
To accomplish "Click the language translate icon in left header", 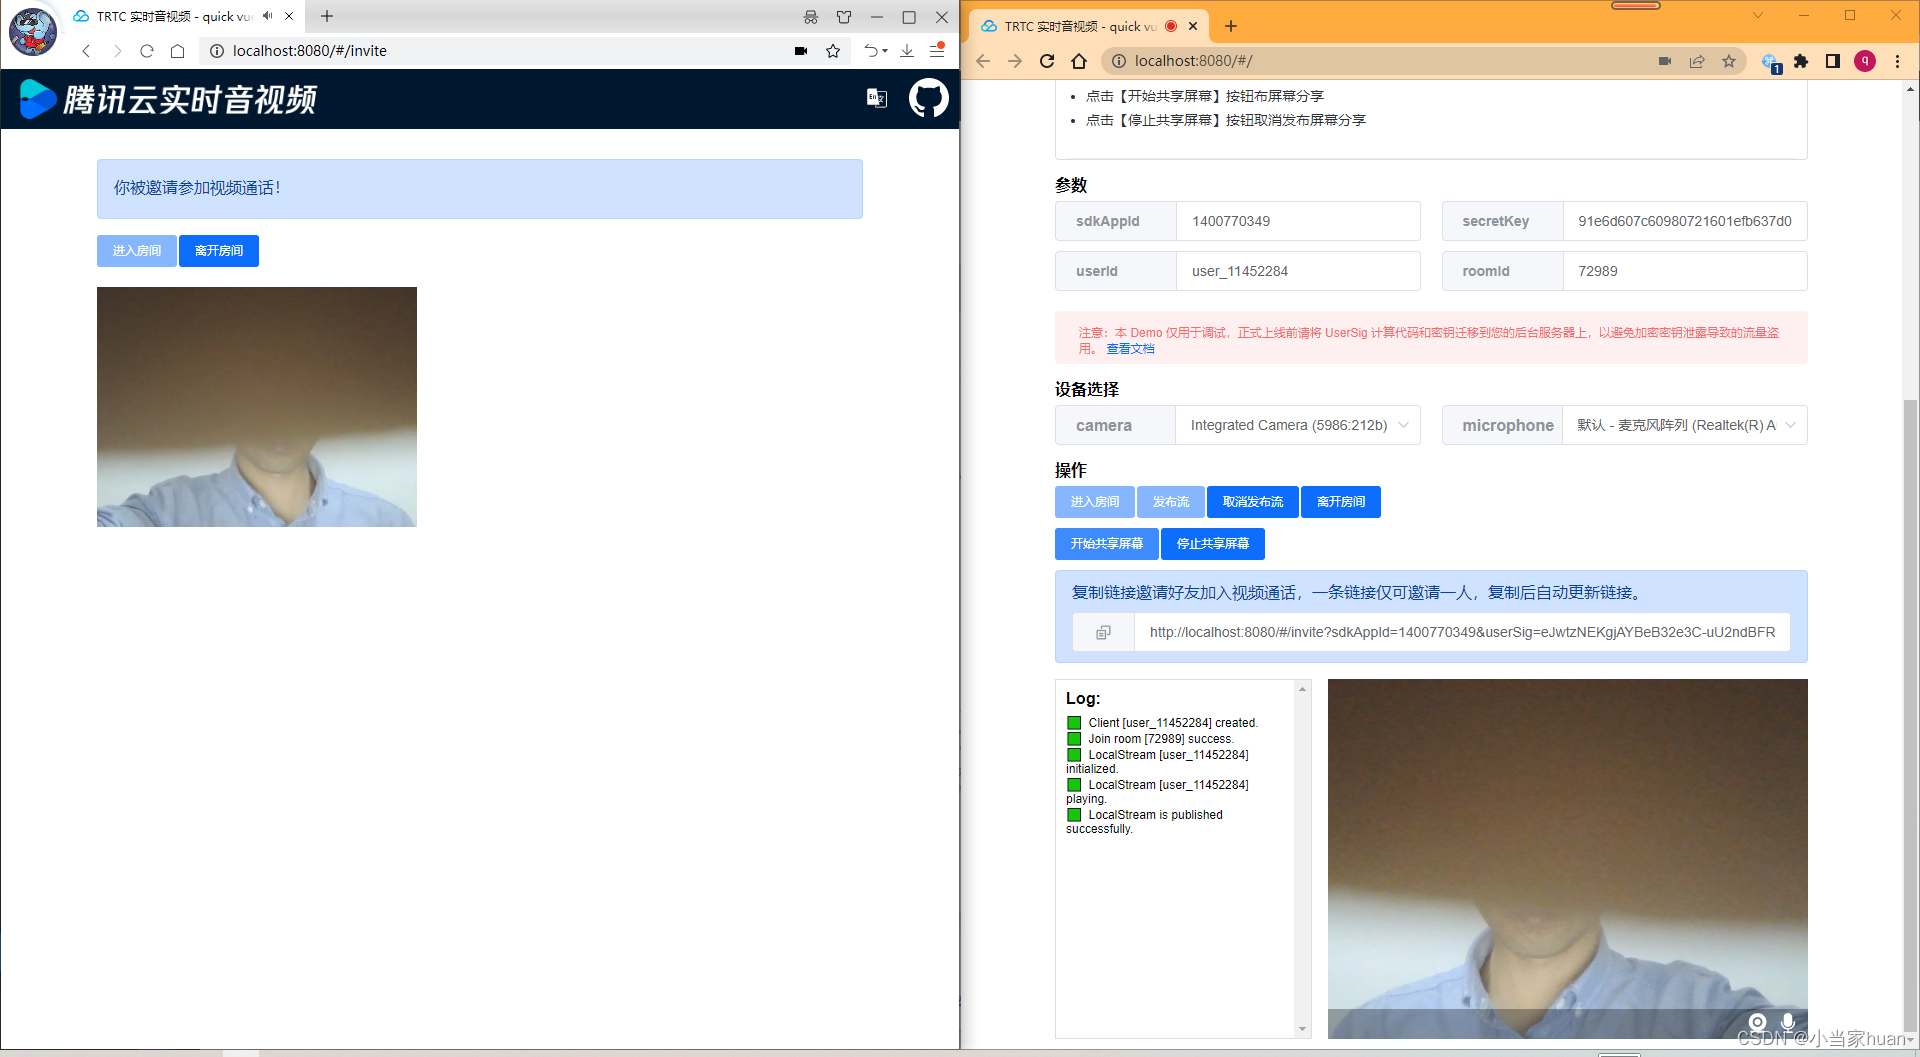I will (x=876, y=97).
